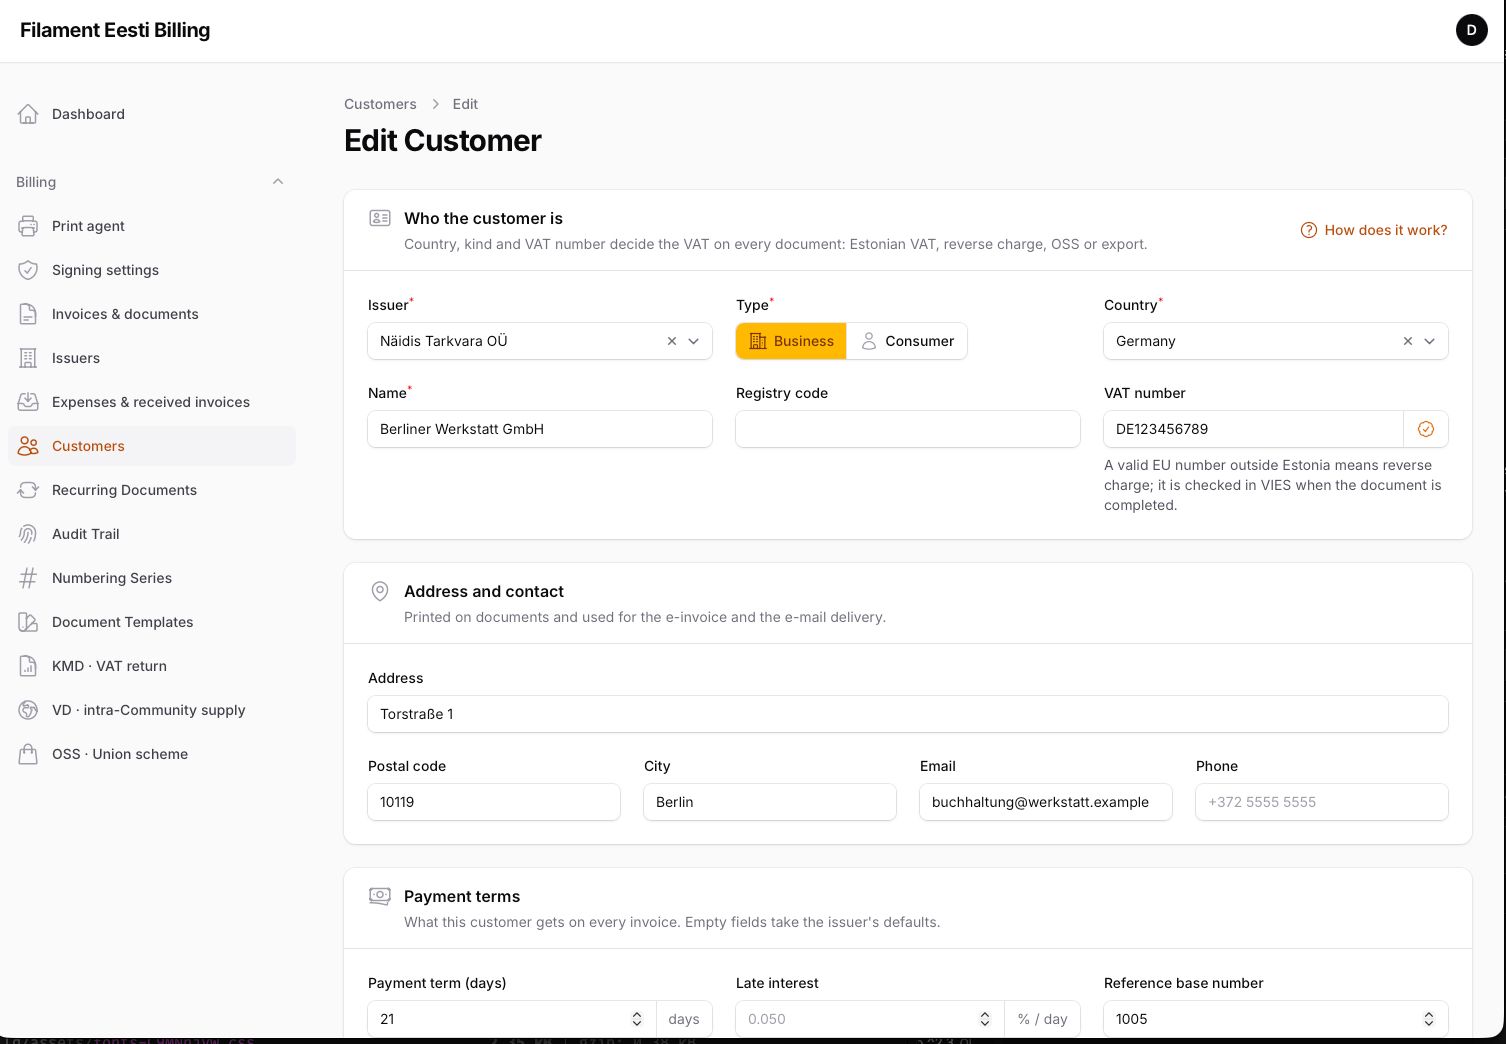This screenshot has width=1506, height=1044.
Task: Click the question mark help icon
Action: click(1308, 230)
